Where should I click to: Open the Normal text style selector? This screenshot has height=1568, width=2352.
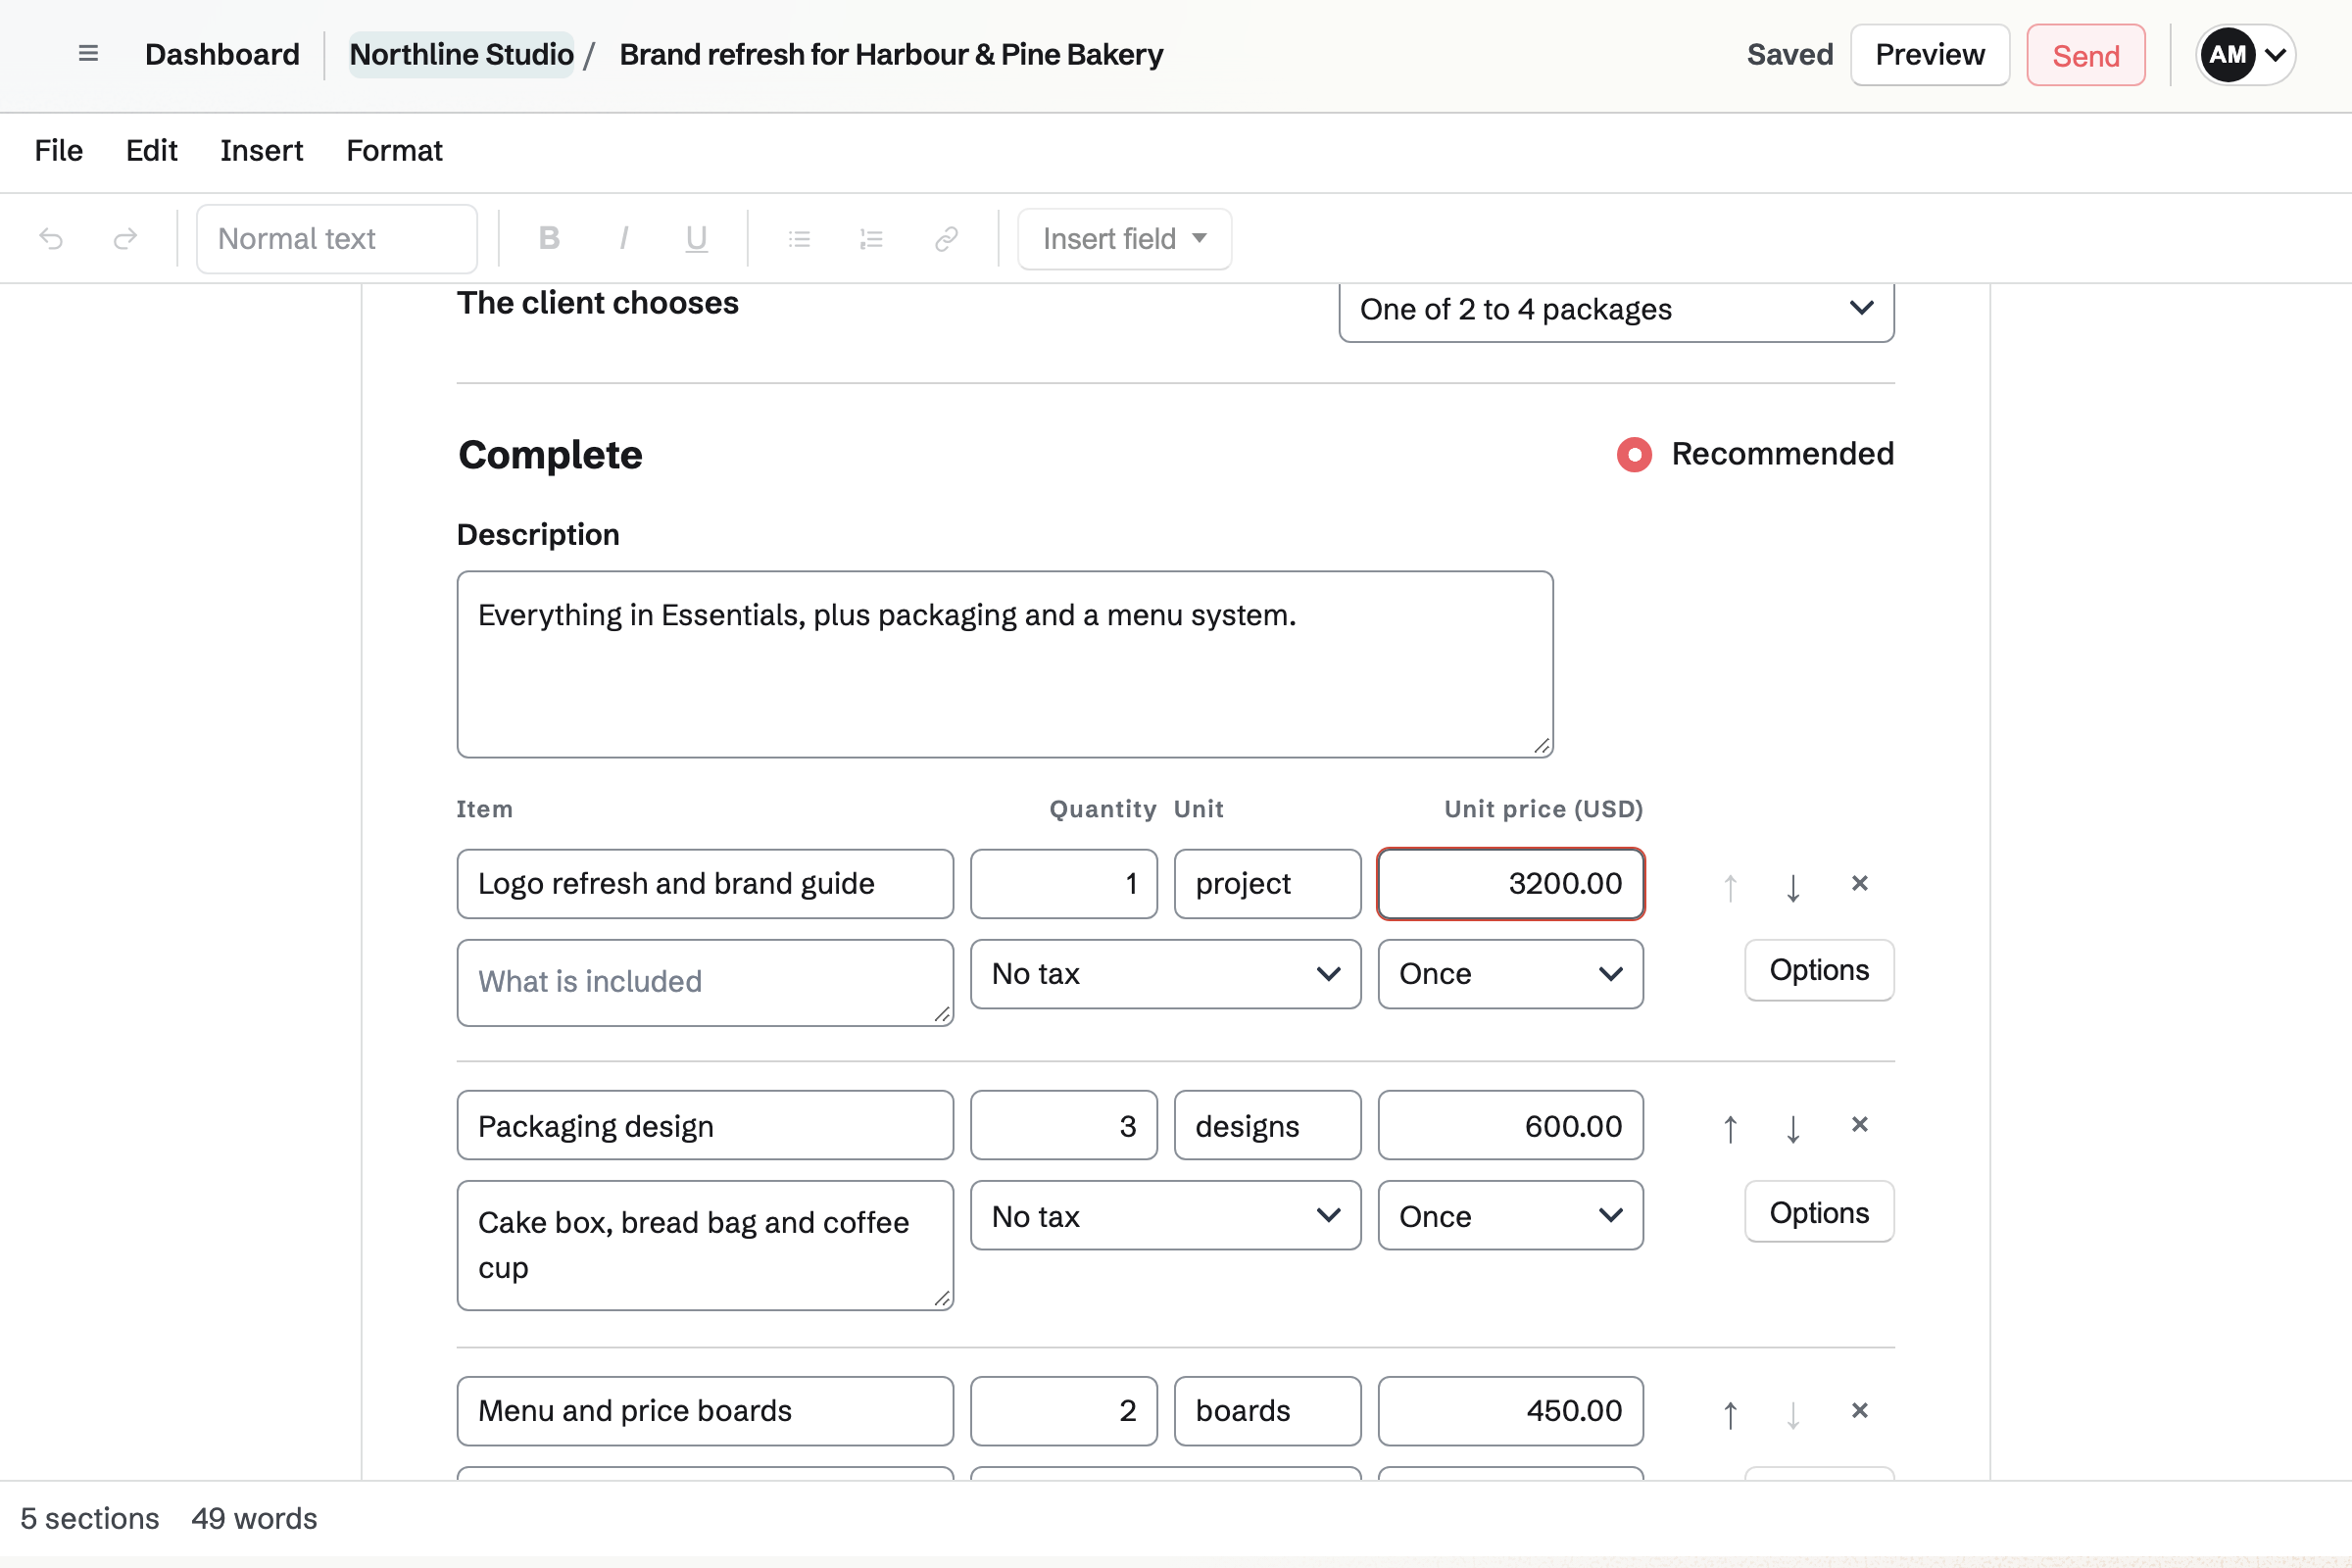pos(337,239)
